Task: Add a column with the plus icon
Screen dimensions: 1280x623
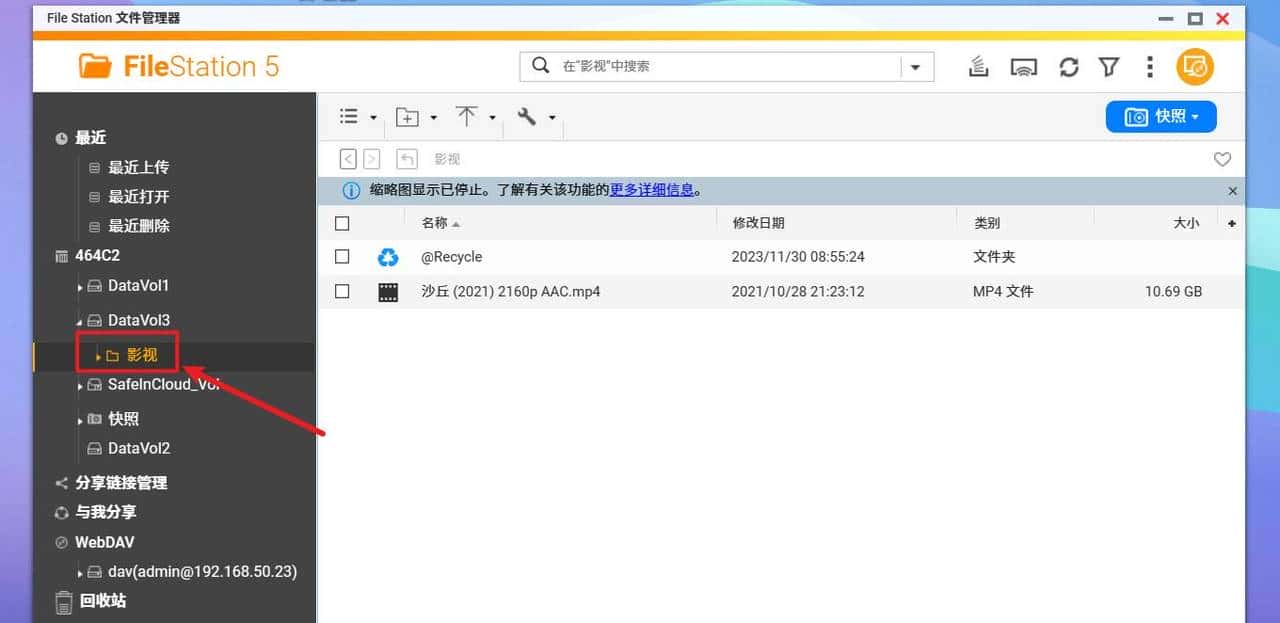Action: [x=1231, y=223]
